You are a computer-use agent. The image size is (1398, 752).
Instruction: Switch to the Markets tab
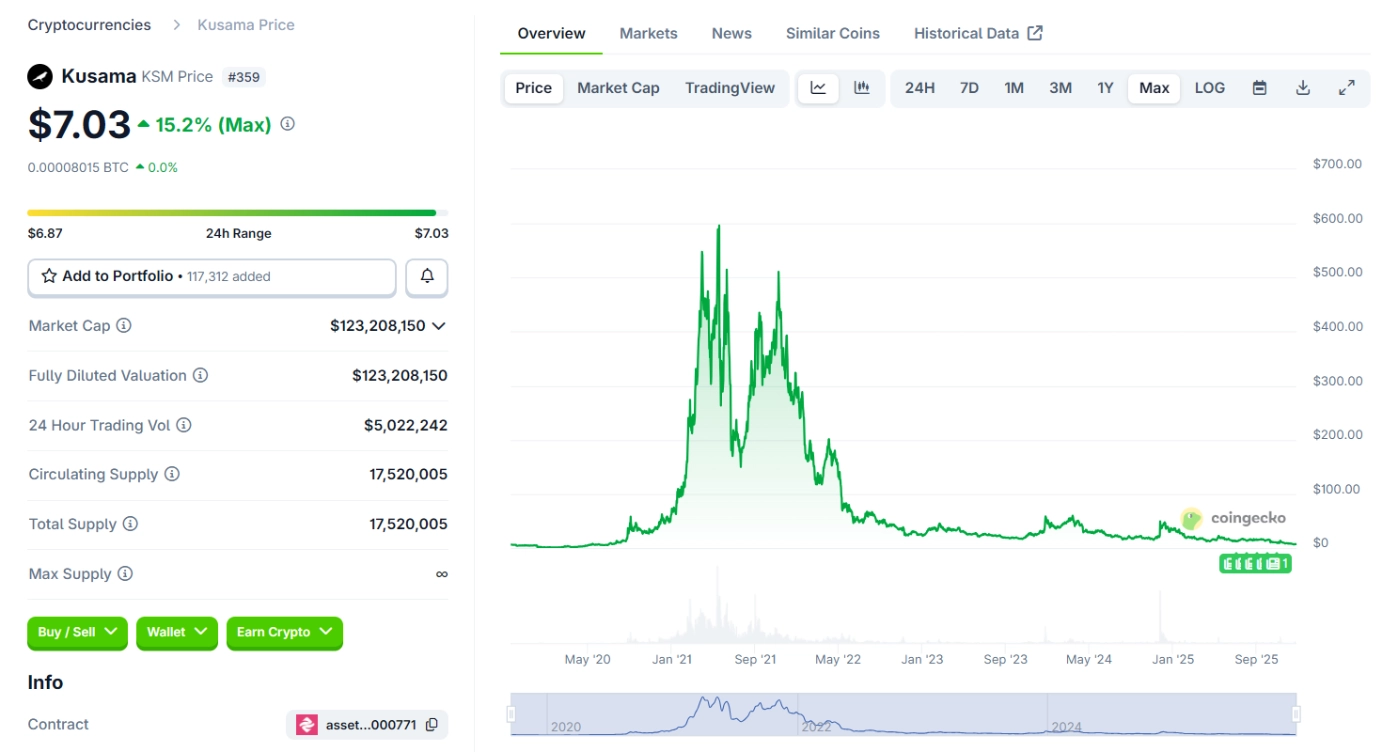pyautogui.click(x=648, y=33)
